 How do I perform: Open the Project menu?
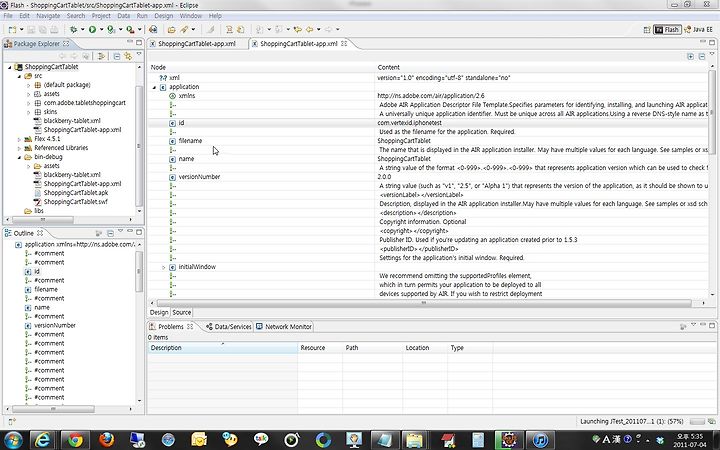[x=101, y=16]
